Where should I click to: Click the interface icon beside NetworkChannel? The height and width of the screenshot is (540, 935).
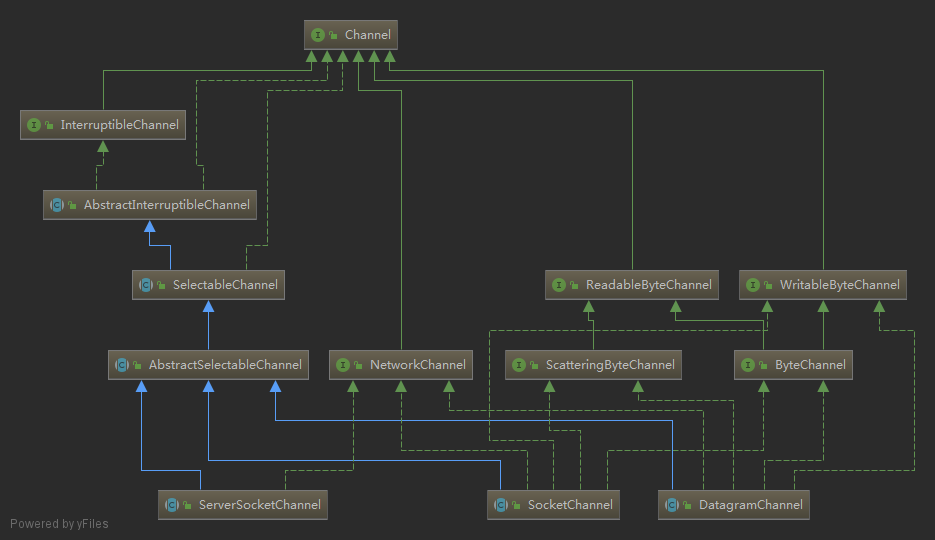point(343,365)
